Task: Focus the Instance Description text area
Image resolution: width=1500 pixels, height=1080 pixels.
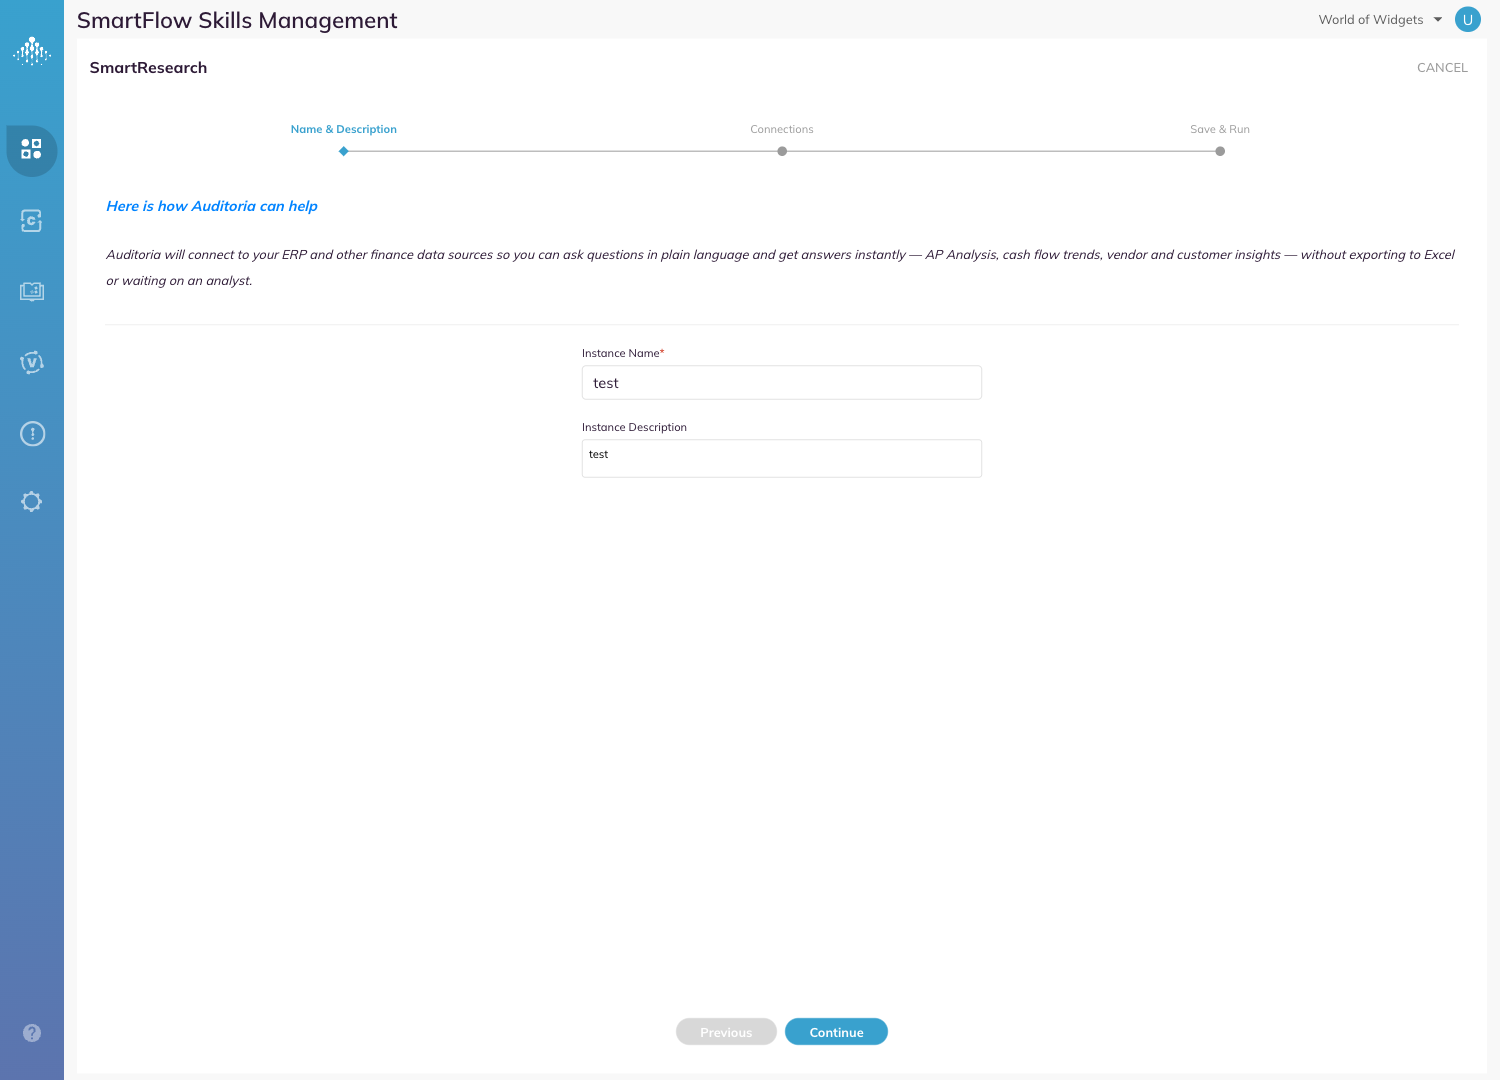Action: (x=782, y=459)
